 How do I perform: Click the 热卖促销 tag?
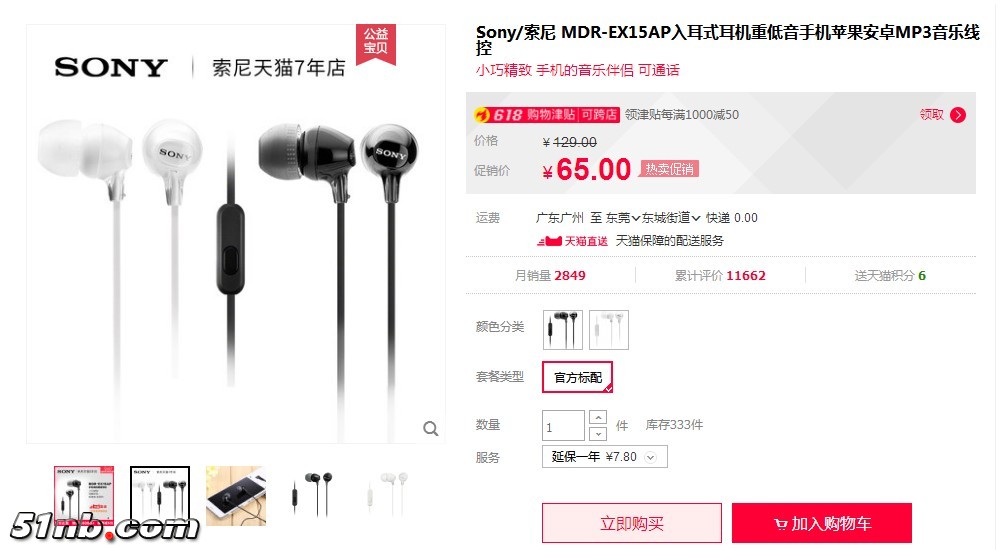[669, 169]
